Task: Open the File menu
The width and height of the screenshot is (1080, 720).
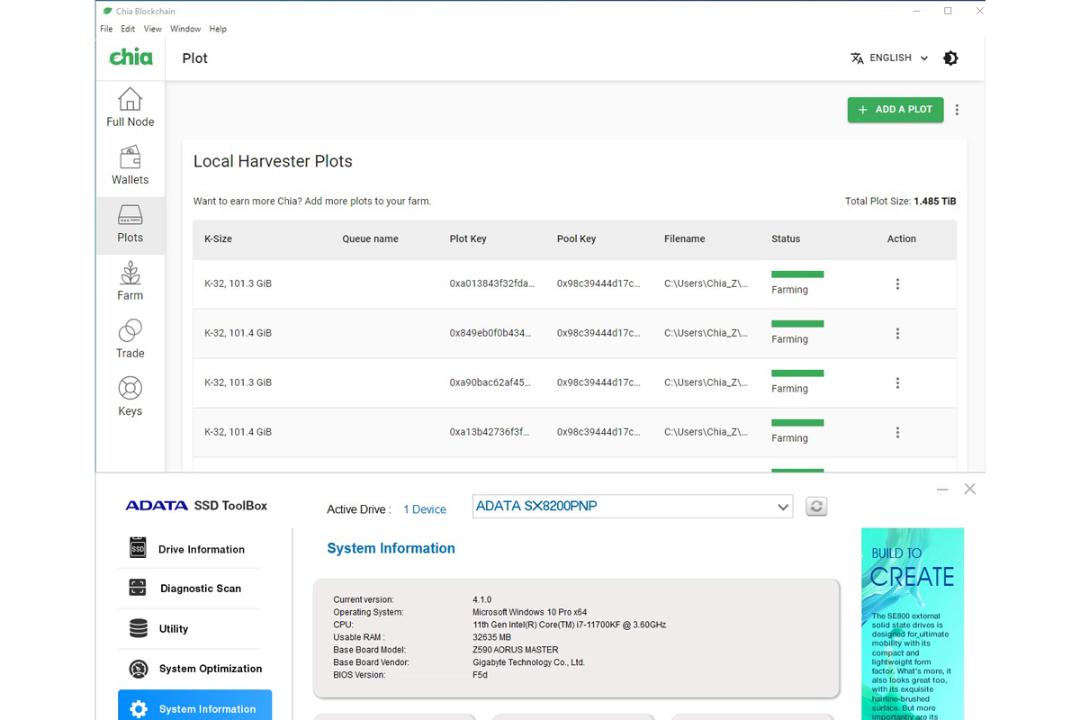Action: point(106,29)
